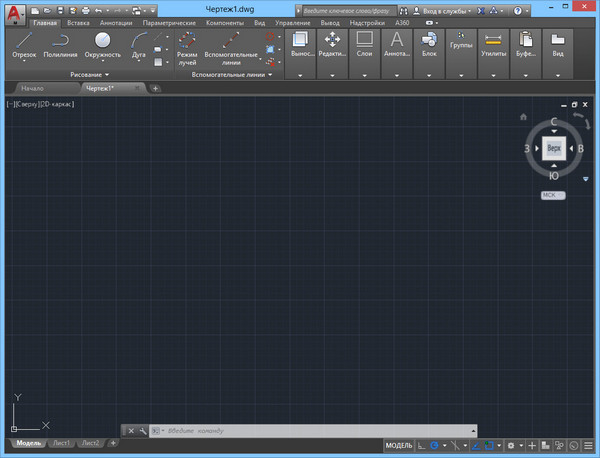This screenshot has width=600, height=458.
Task: Switch to the Вставка ribbon tab
Action: point(78,22)
